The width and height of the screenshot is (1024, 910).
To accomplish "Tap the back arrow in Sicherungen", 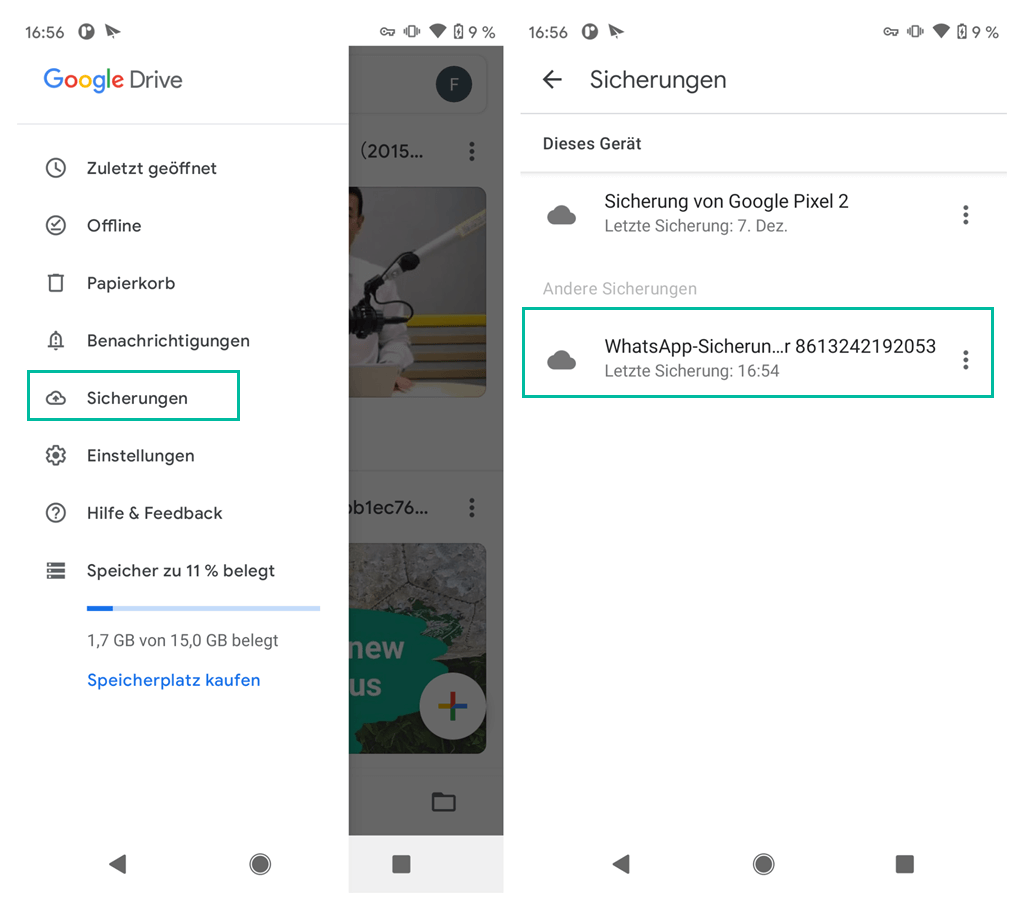I will click(x=552, y=80).
